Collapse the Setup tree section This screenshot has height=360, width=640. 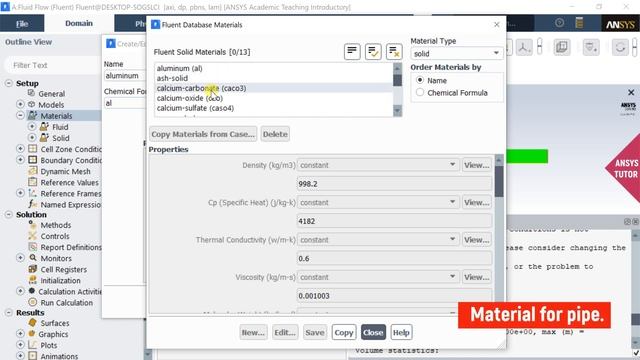[x=9, y=83]
